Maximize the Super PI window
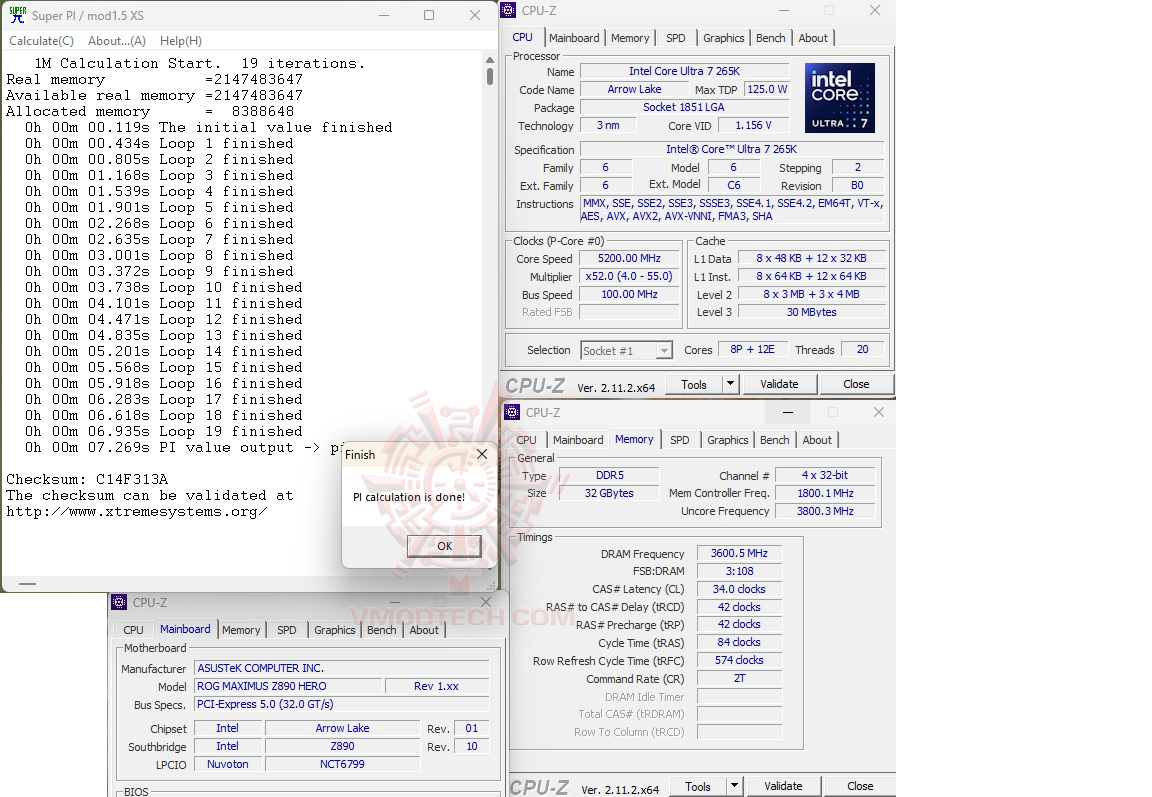The height and width of the screenshot is (797, 1152). point(429,15)
